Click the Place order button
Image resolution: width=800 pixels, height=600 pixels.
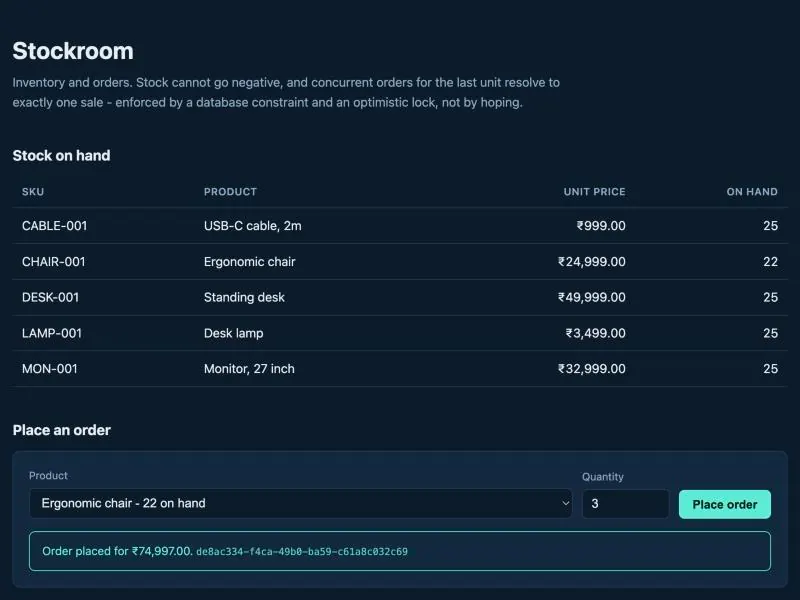click(724, 505)
